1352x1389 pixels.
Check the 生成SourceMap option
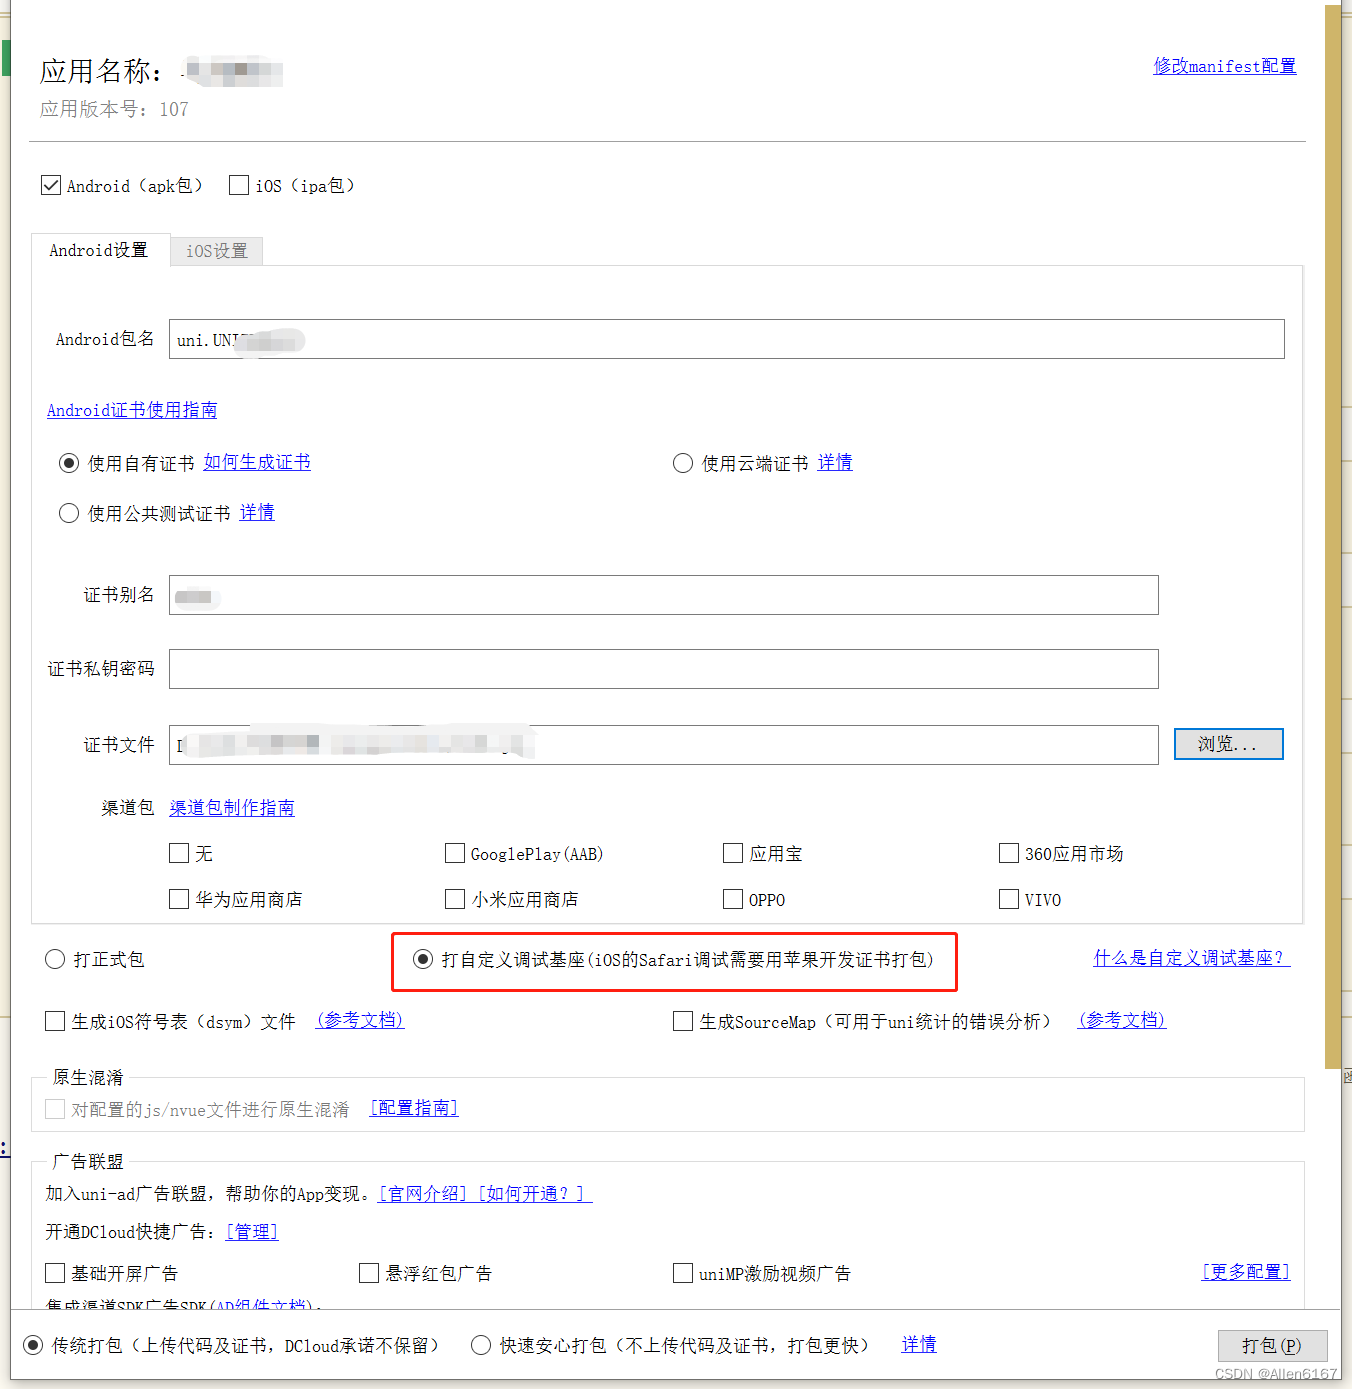pos(683,1021)
